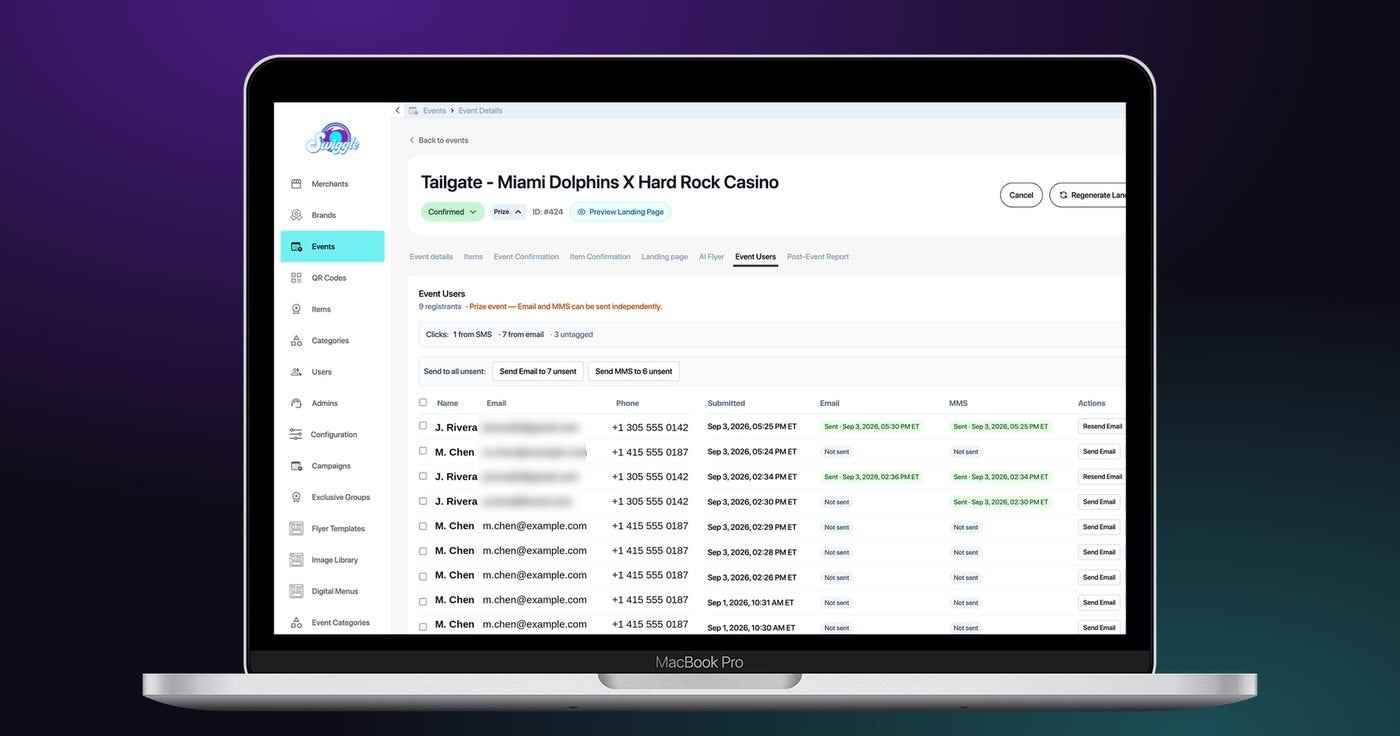Open Preview Landing Page
Viewport: 1400px width, 736px height.
[x=620, y=212]
